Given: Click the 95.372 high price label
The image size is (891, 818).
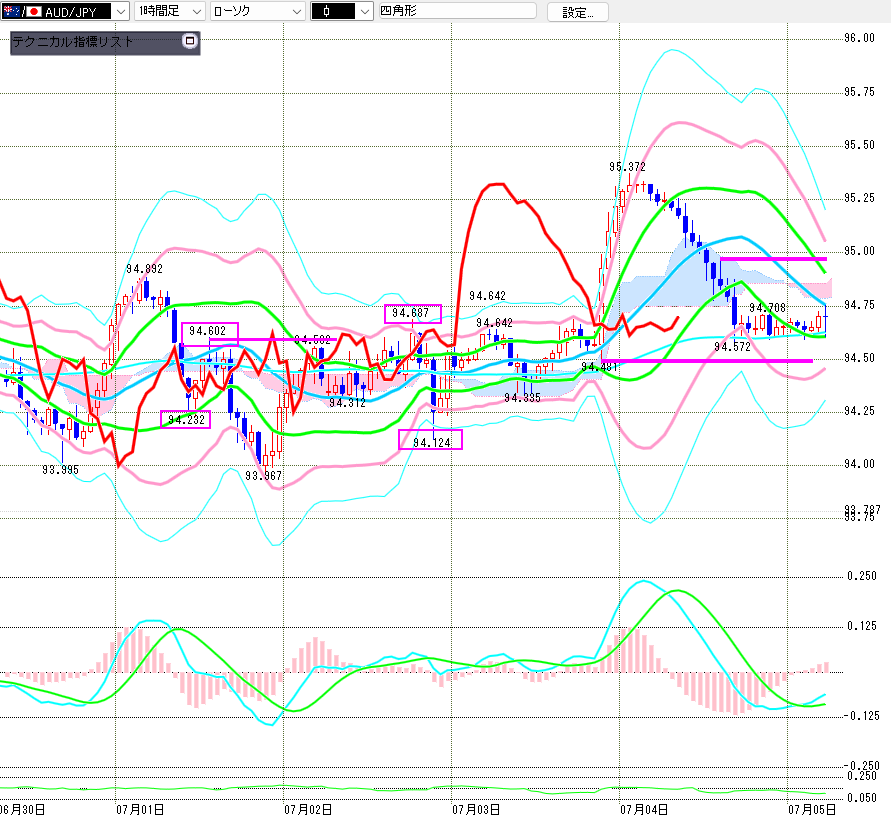Looking at the screenshot, I should tap(627, 167).
